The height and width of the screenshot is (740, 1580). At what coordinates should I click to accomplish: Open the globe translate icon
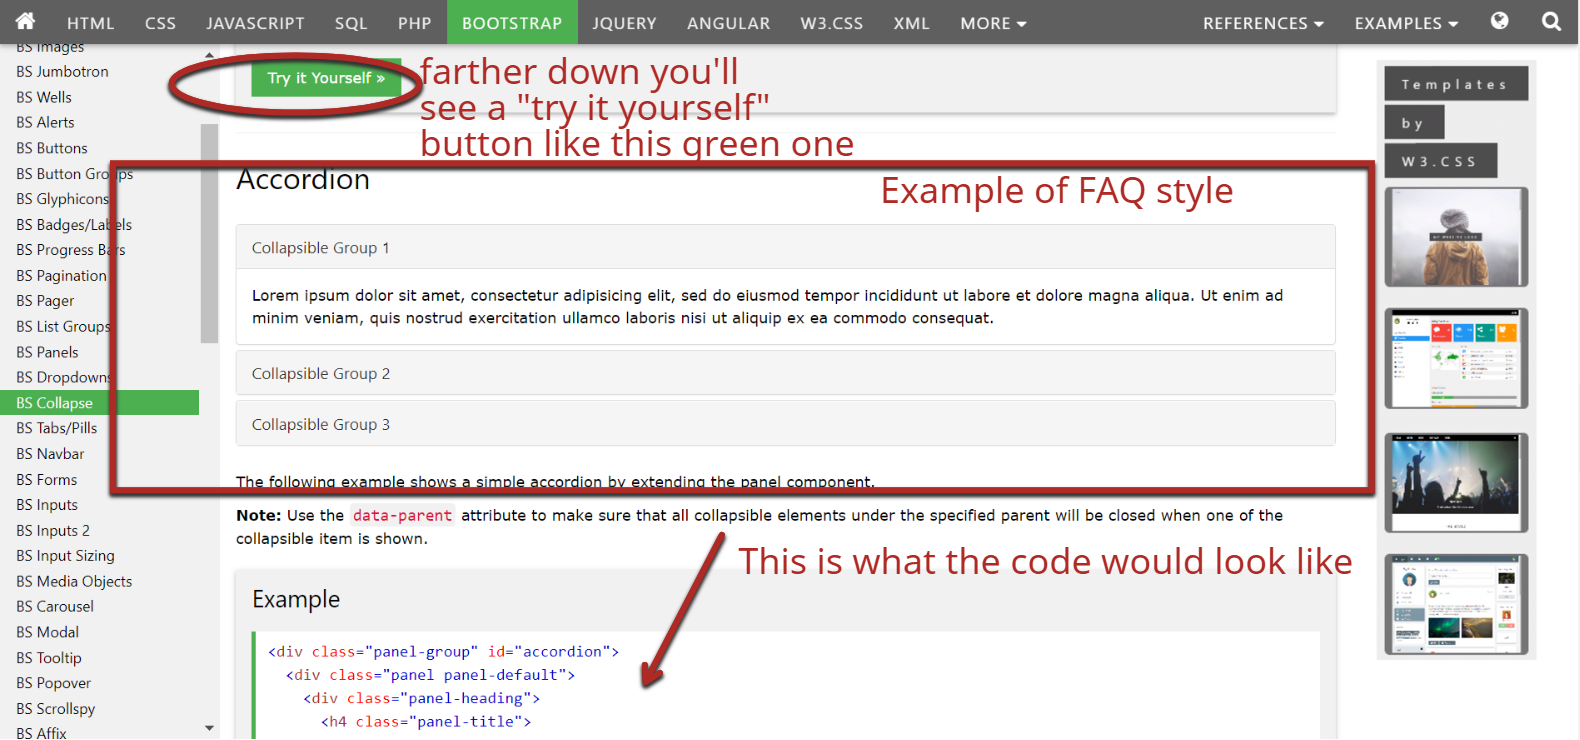pyautogui.click(x=1499, y=21)
